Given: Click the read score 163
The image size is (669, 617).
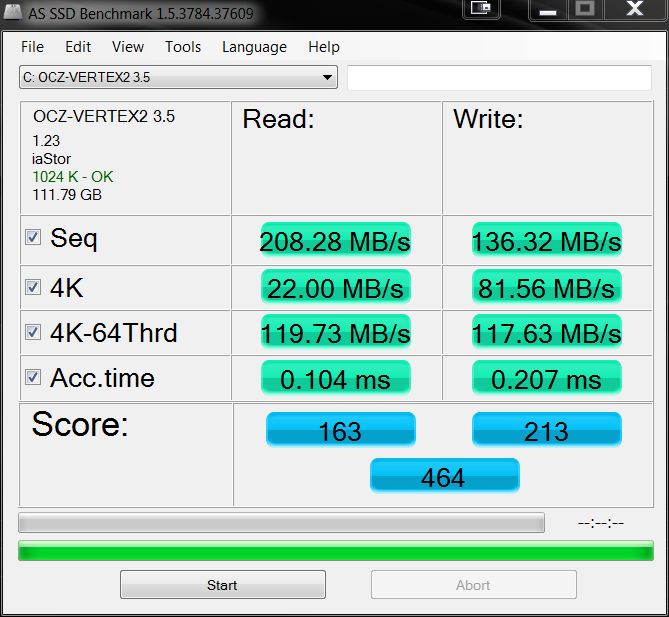Looking at the screenshot, I should coord(340,430).
